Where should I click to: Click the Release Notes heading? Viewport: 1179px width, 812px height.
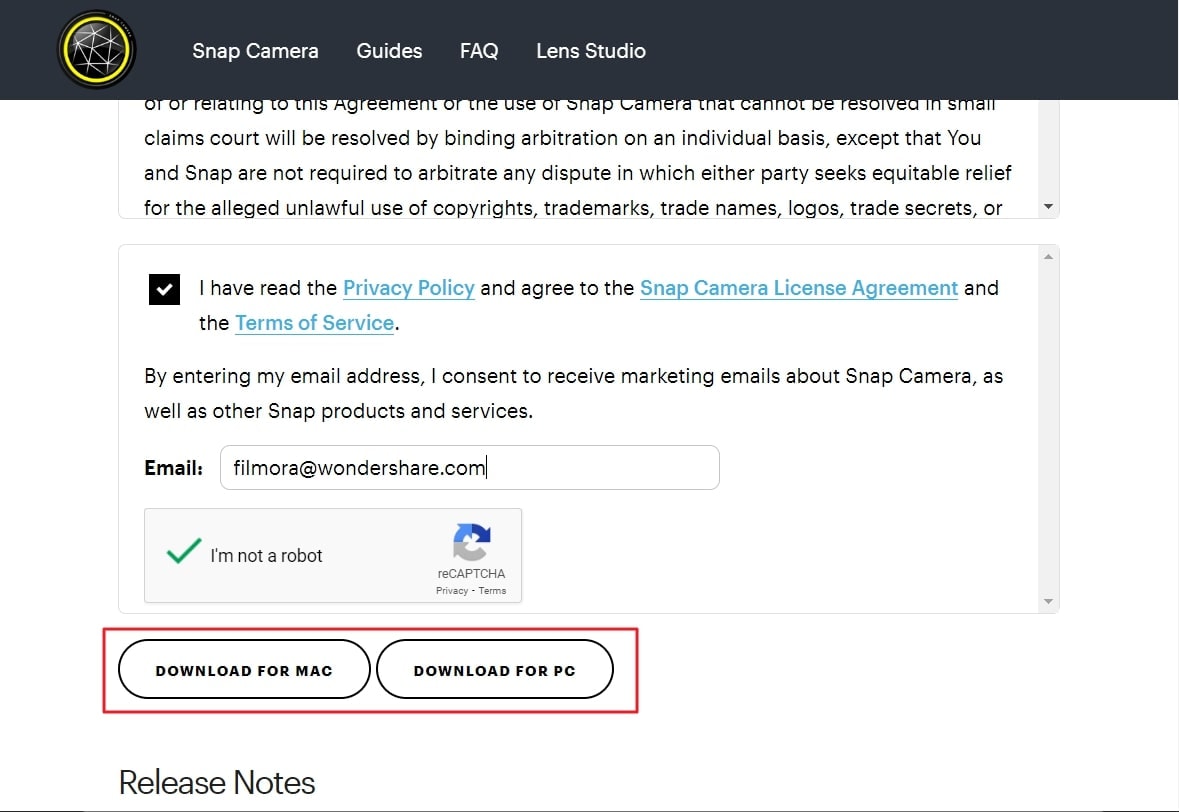coord(217,783)
